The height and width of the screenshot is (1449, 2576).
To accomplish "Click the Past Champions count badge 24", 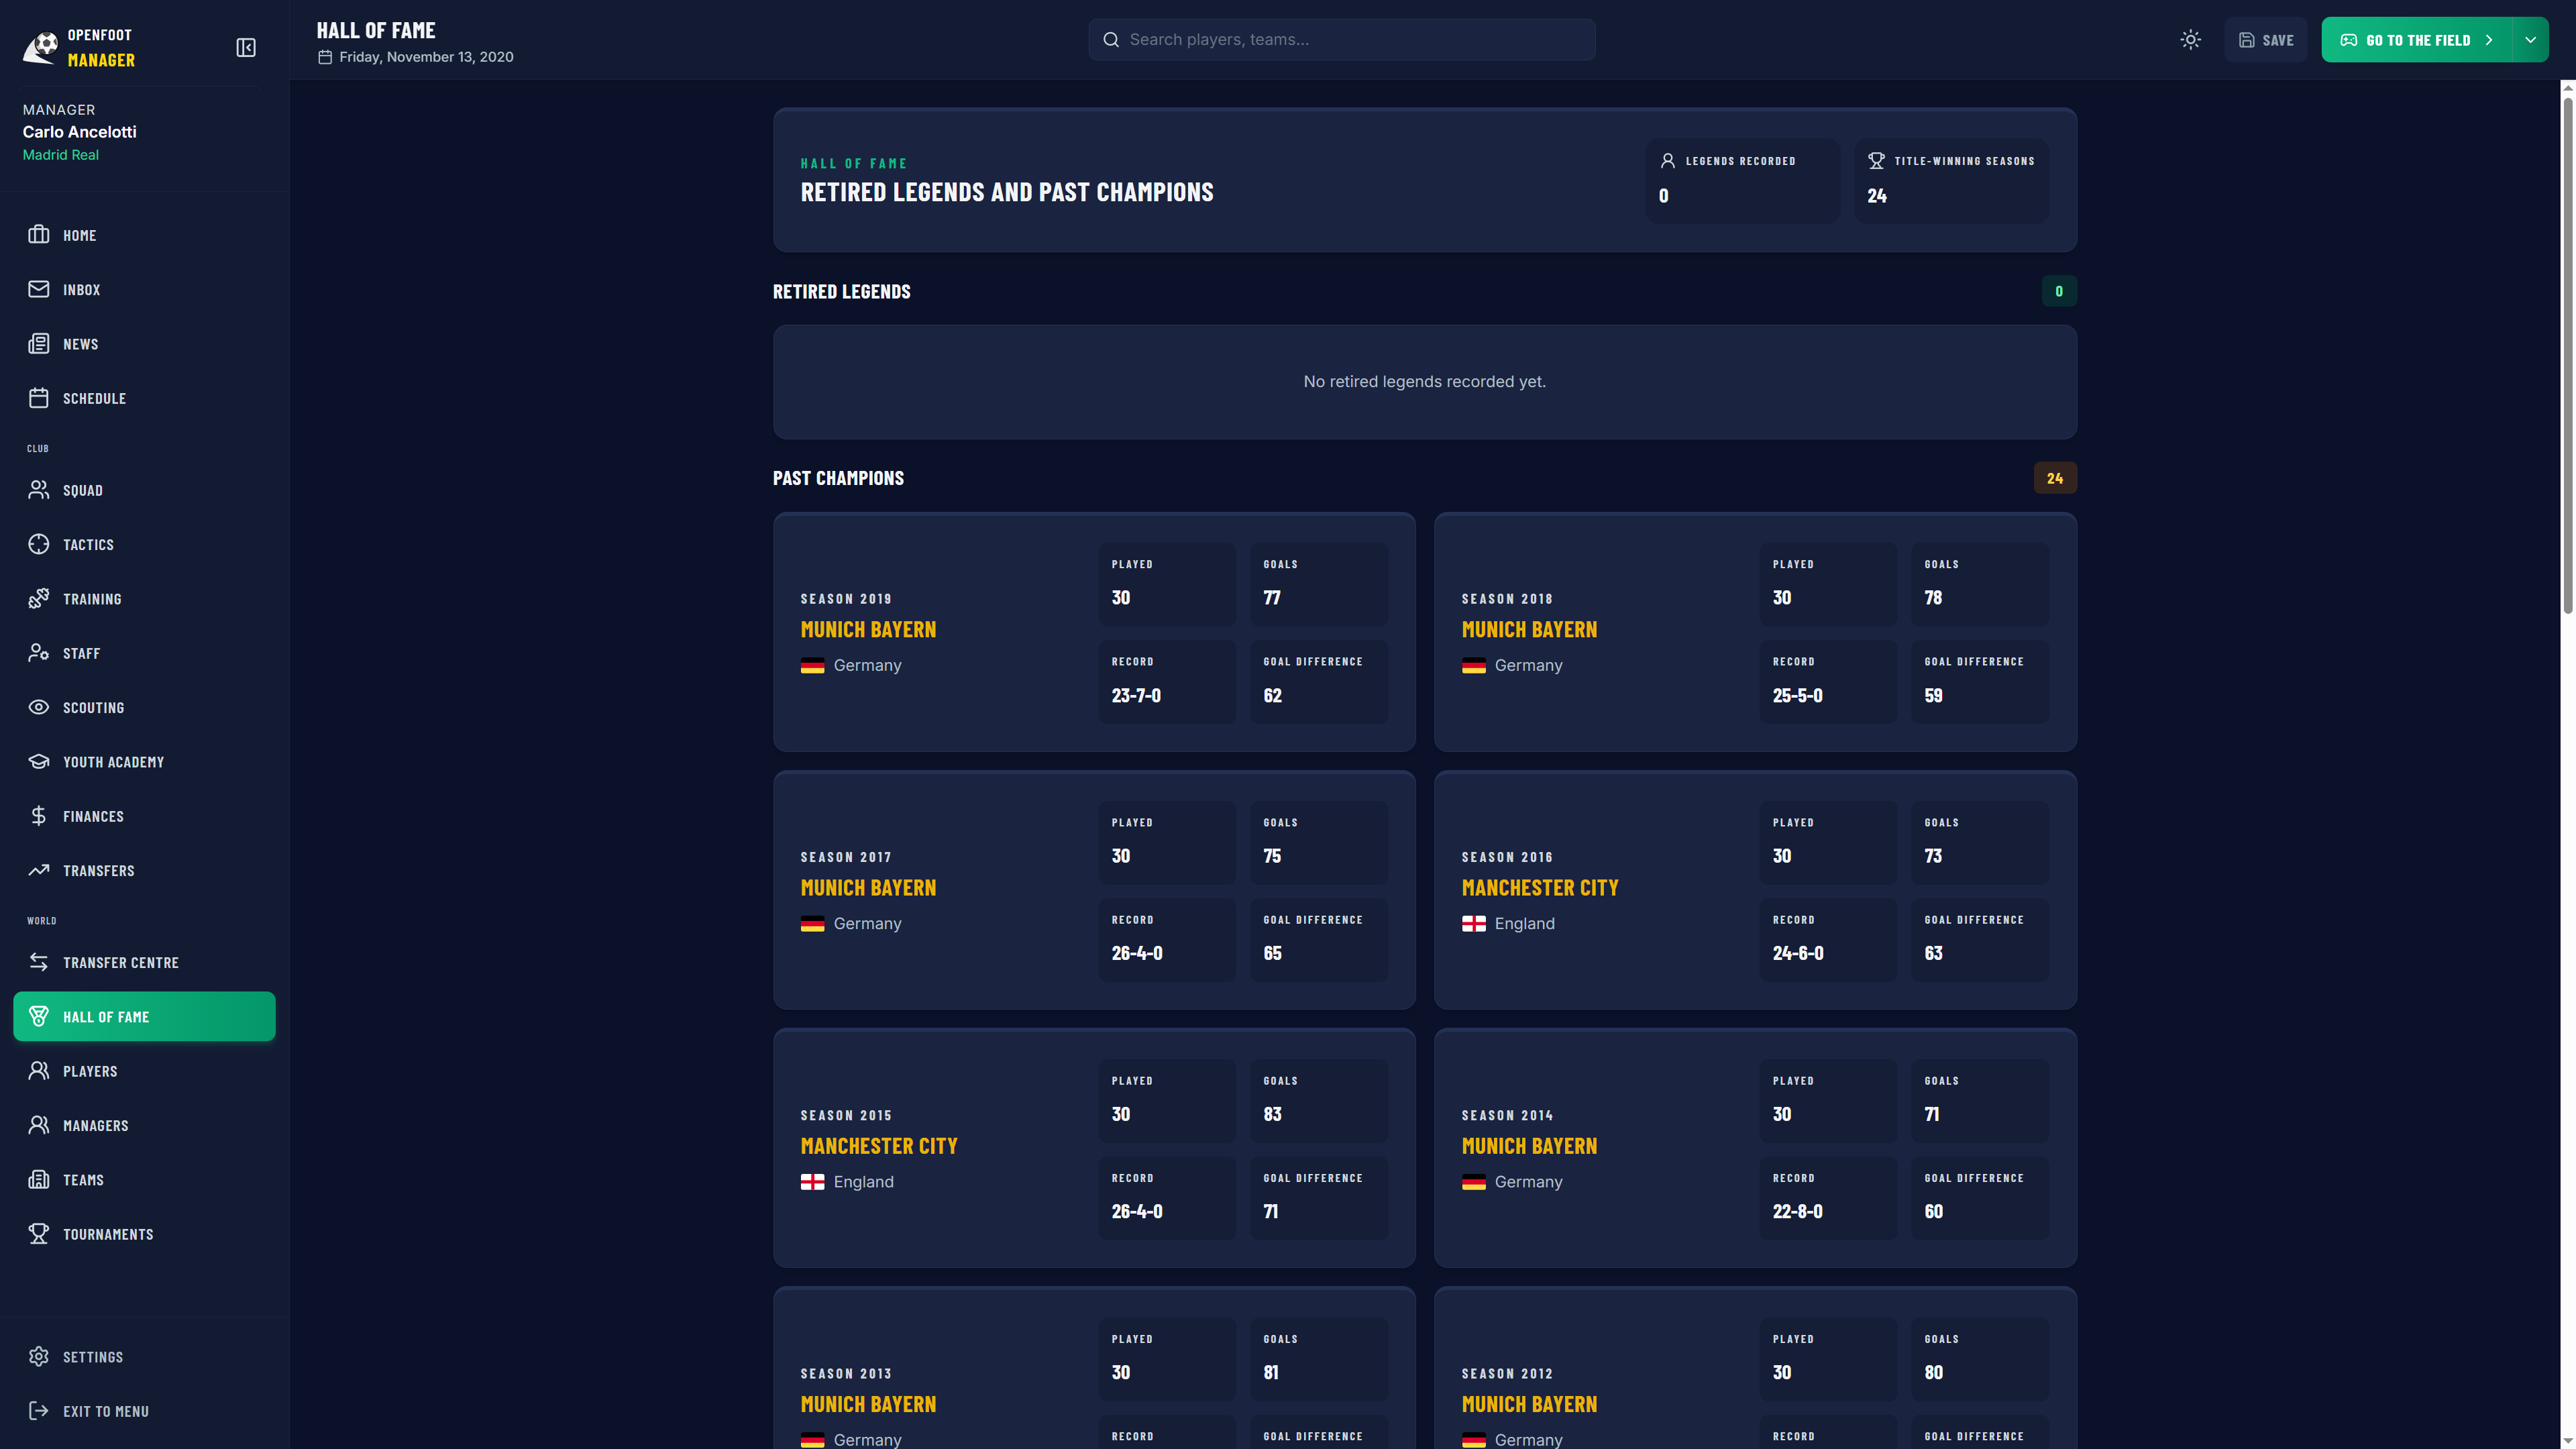I will click(2055, 478).
